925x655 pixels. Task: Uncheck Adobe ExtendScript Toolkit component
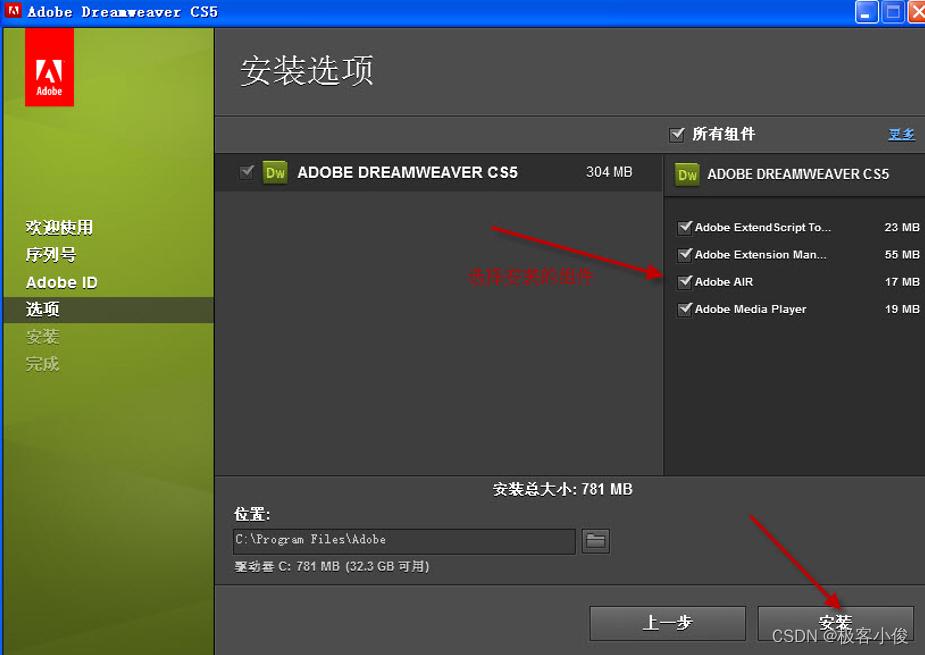[684, 227]
